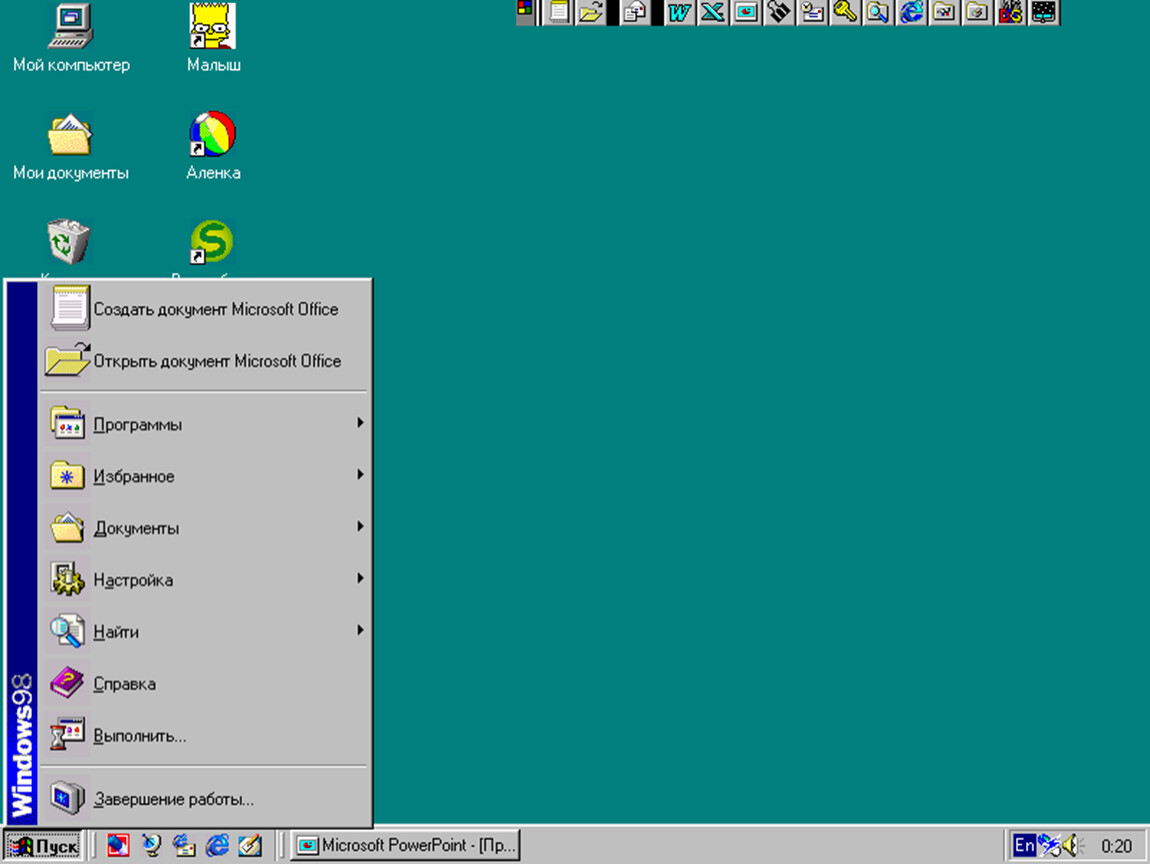Select Выполнить... in the Start menu
1150x864 pixels.
[205, 736]
